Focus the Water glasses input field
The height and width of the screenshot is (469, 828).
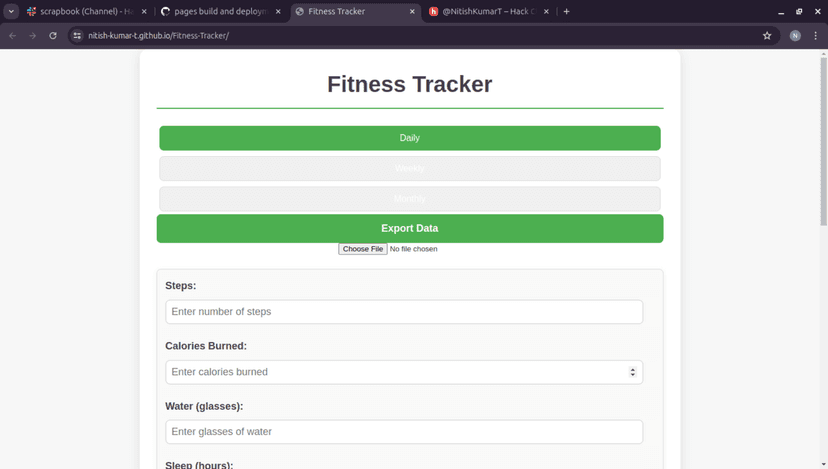coord(404,432)
